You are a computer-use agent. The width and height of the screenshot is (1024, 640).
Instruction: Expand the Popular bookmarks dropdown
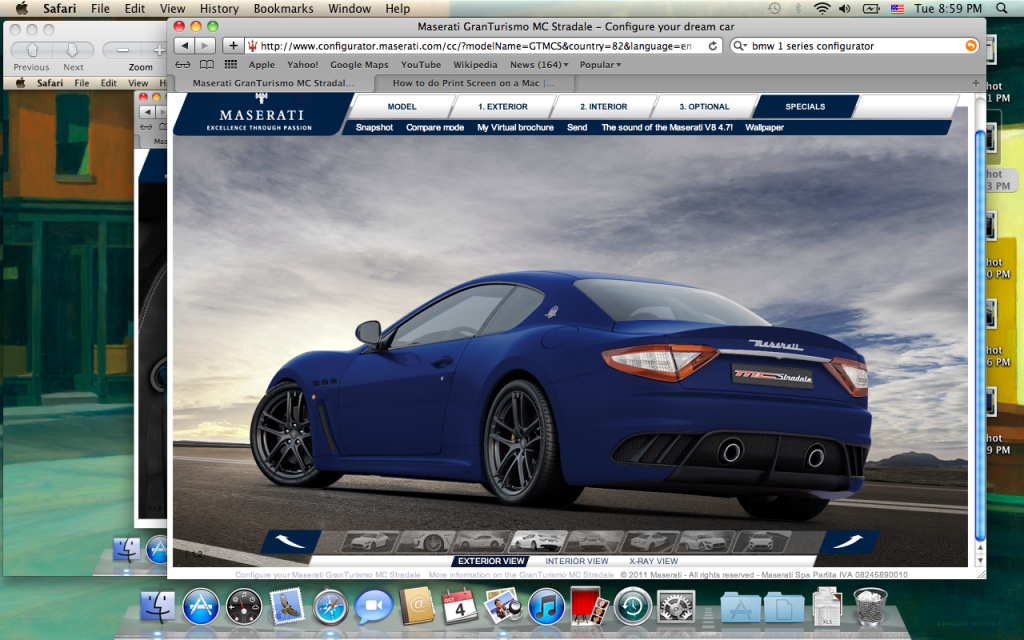coord(600,65)
